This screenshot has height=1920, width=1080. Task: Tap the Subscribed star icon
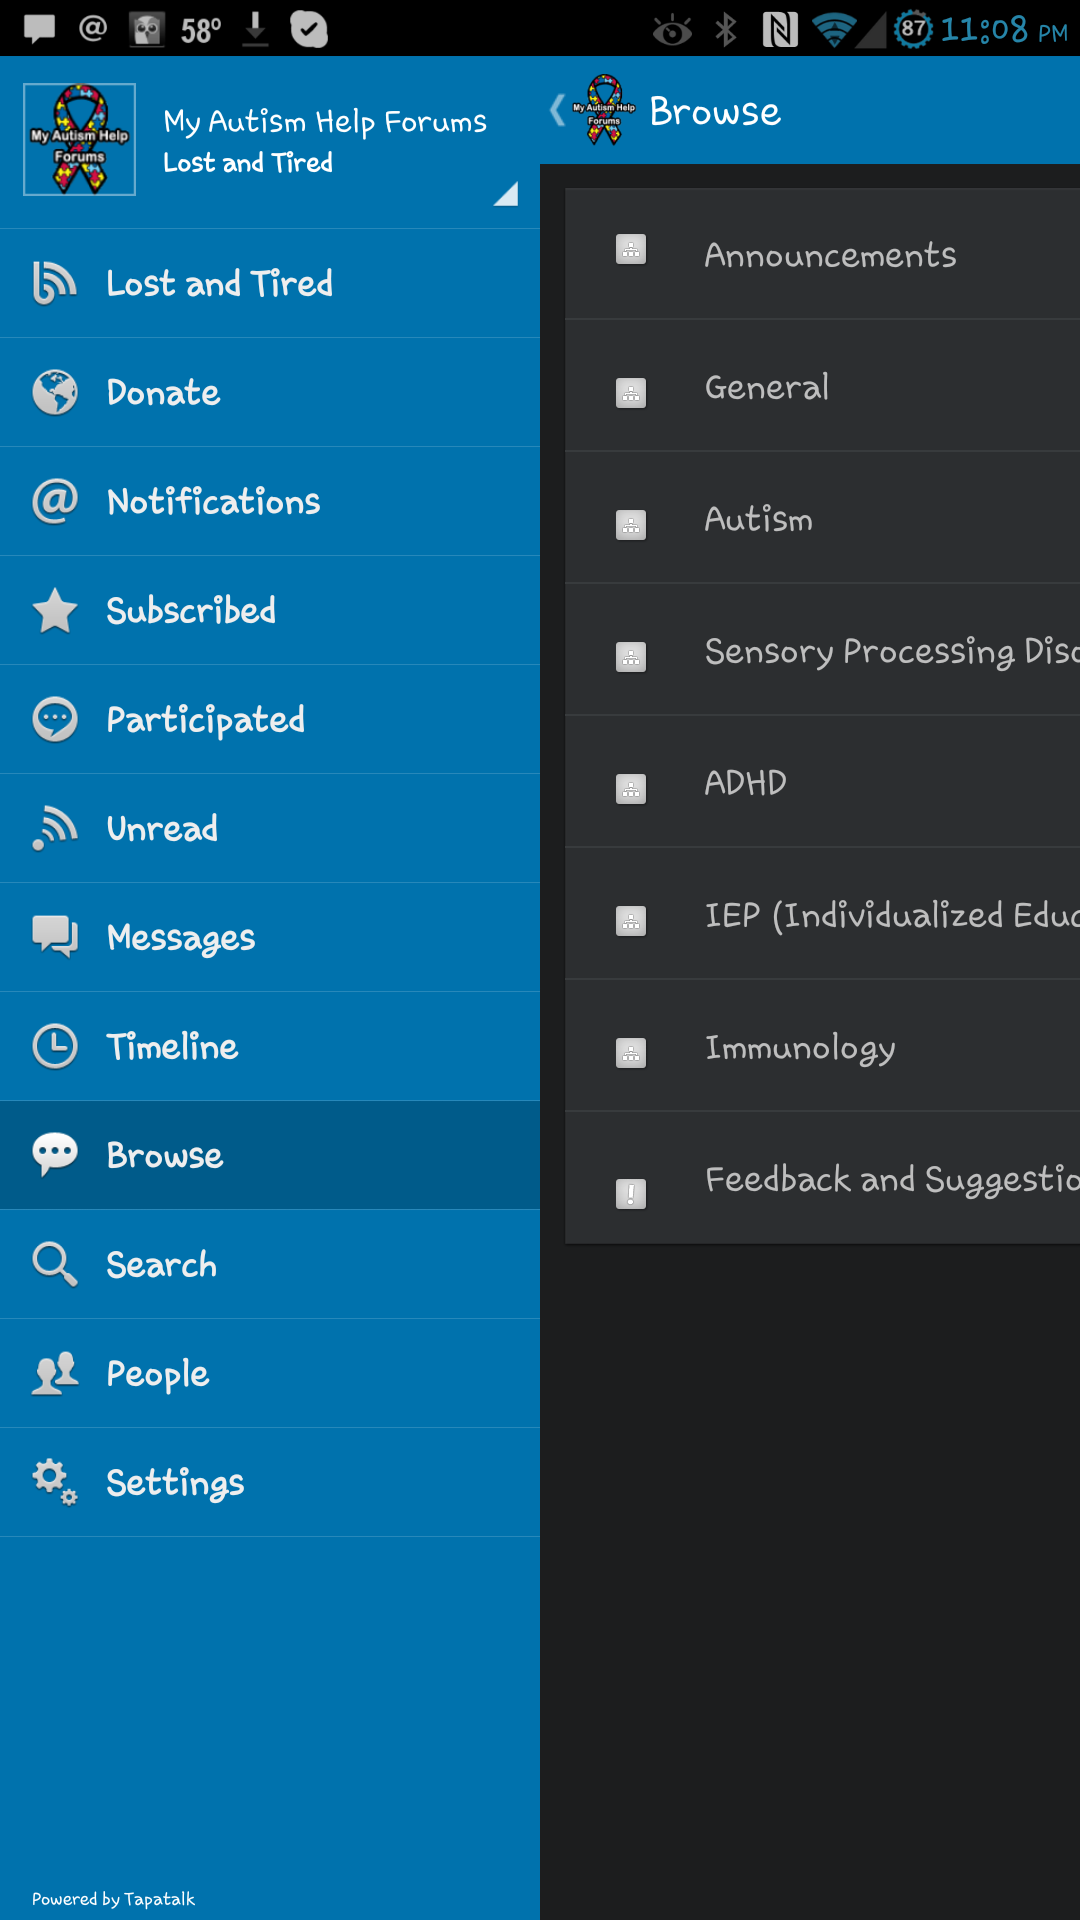tap(54, 610)
